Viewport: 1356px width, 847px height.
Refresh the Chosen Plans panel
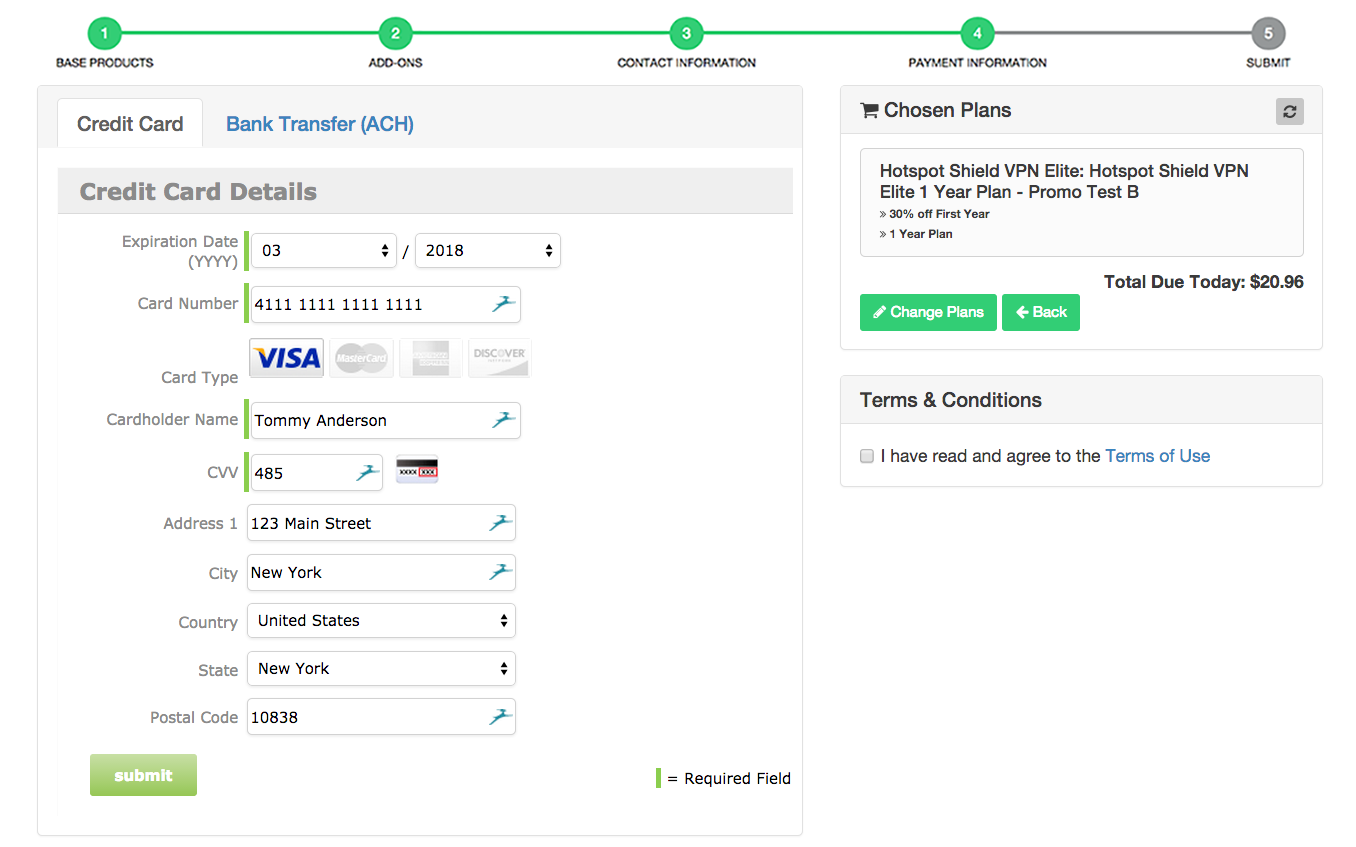click(x=1289, y=111)
